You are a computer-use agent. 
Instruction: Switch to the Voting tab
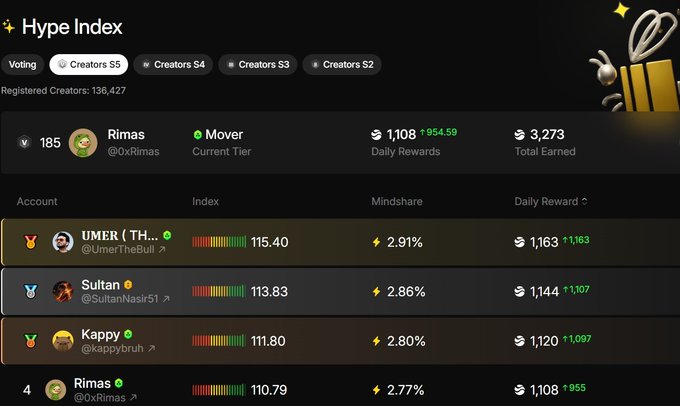click(x=23, y=65)
